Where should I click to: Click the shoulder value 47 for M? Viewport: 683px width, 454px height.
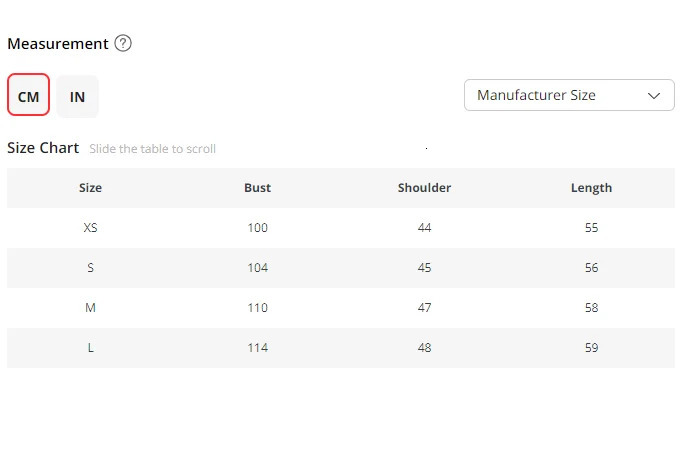click(x=424, y=308)
